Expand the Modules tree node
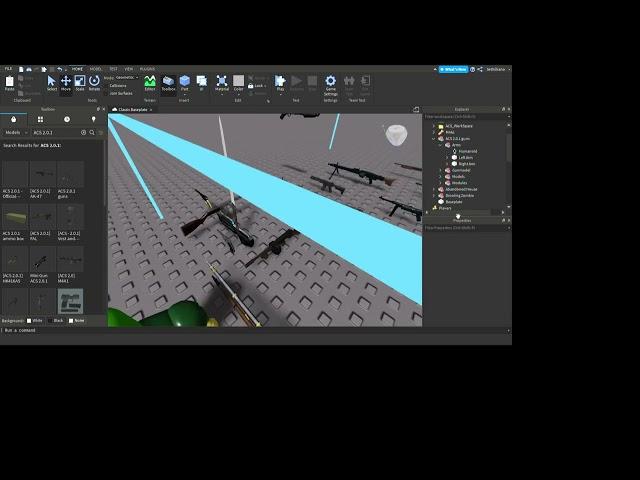The image size is (640, 480). tap(441, 183)
